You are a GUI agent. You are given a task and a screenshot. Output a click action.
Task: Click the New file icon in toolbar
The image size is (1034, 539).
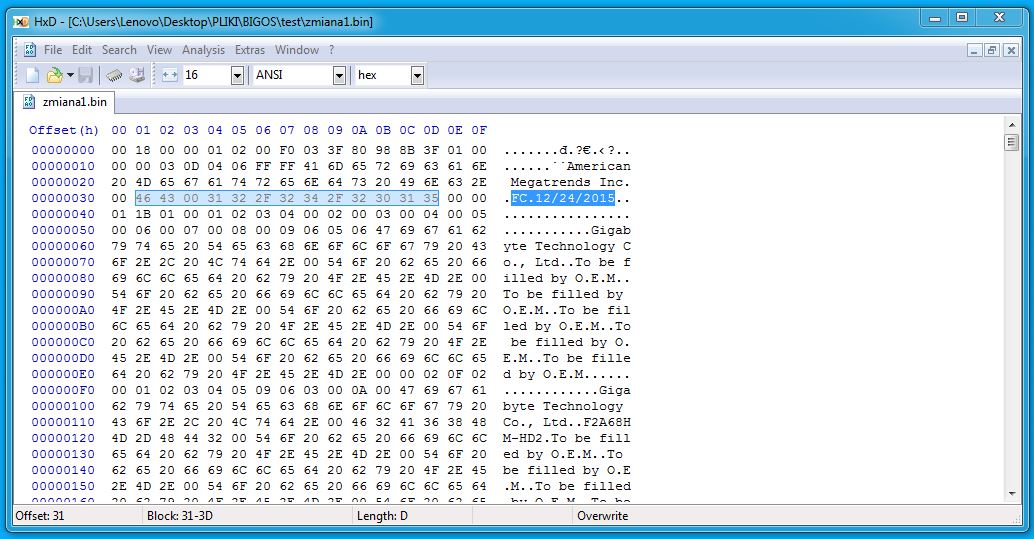32,75
